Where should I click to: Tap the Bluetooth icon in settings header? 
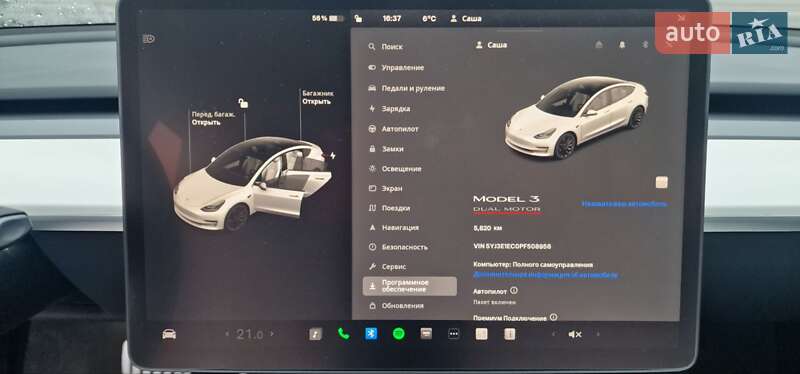645,45
